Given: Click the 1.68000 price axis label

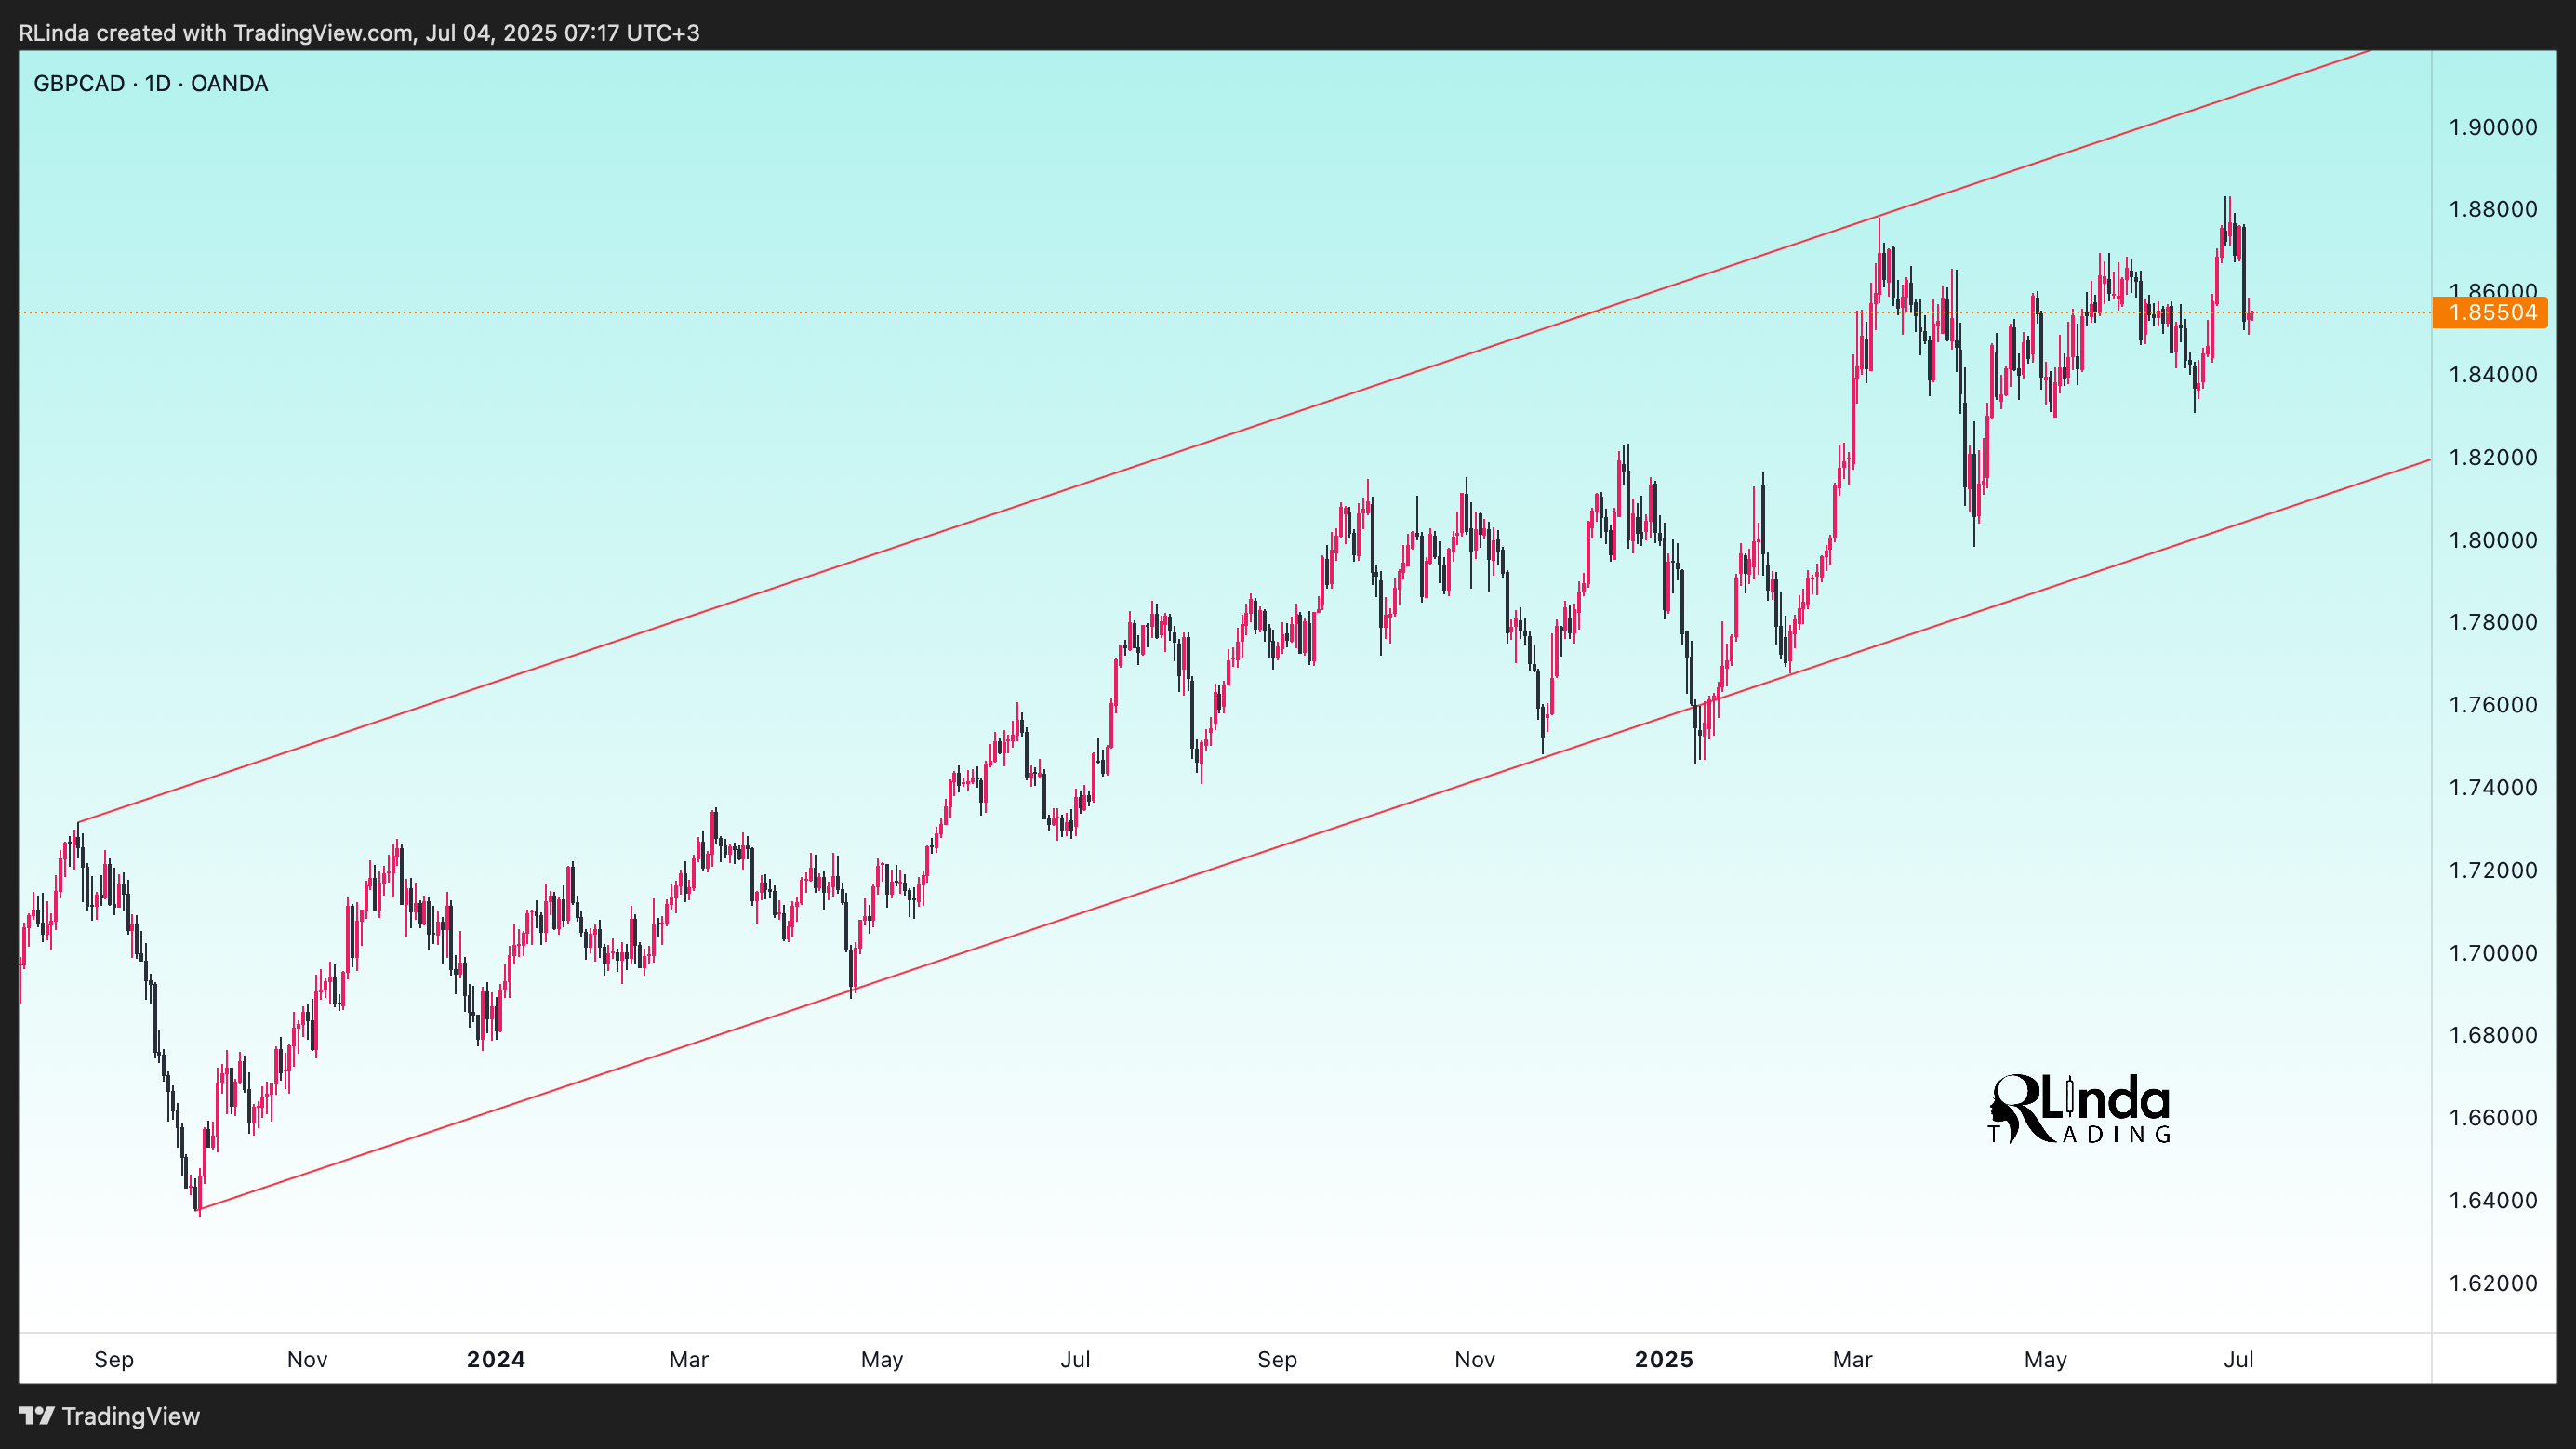Looking at the screenshot, I should 2493,1035.
